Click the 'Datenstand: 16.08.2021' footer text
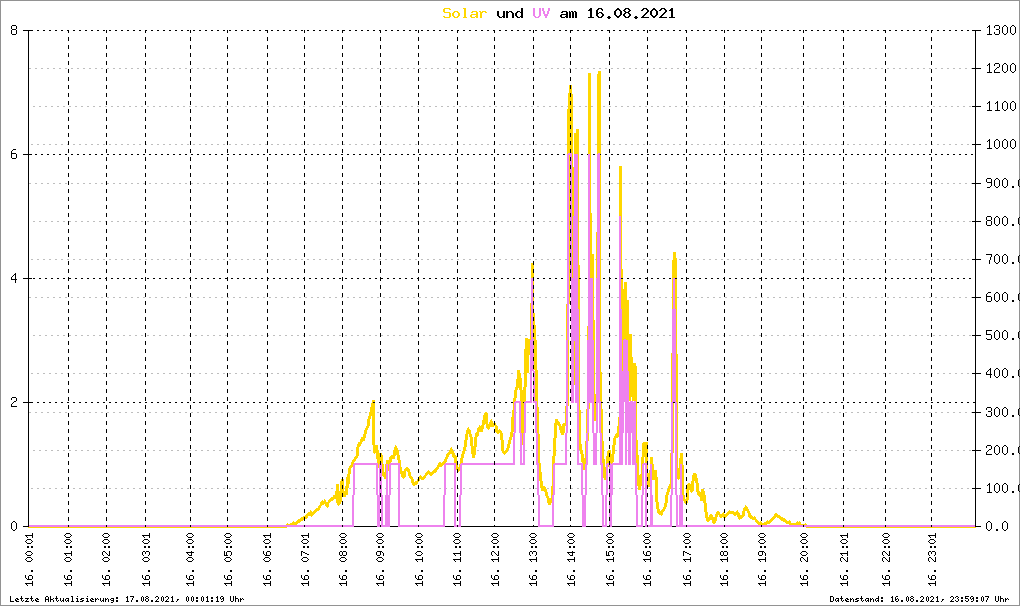Viewport: 1020px width, 606px height. 884,599
